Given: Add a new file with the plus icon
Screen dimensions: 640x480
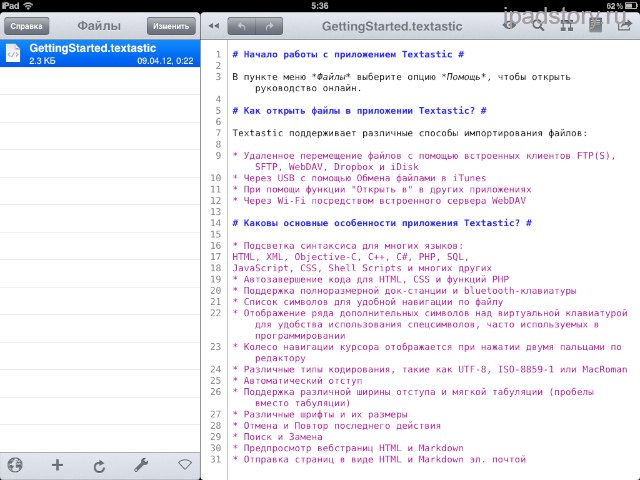Looking at the screenshot, I should [58, 465].
